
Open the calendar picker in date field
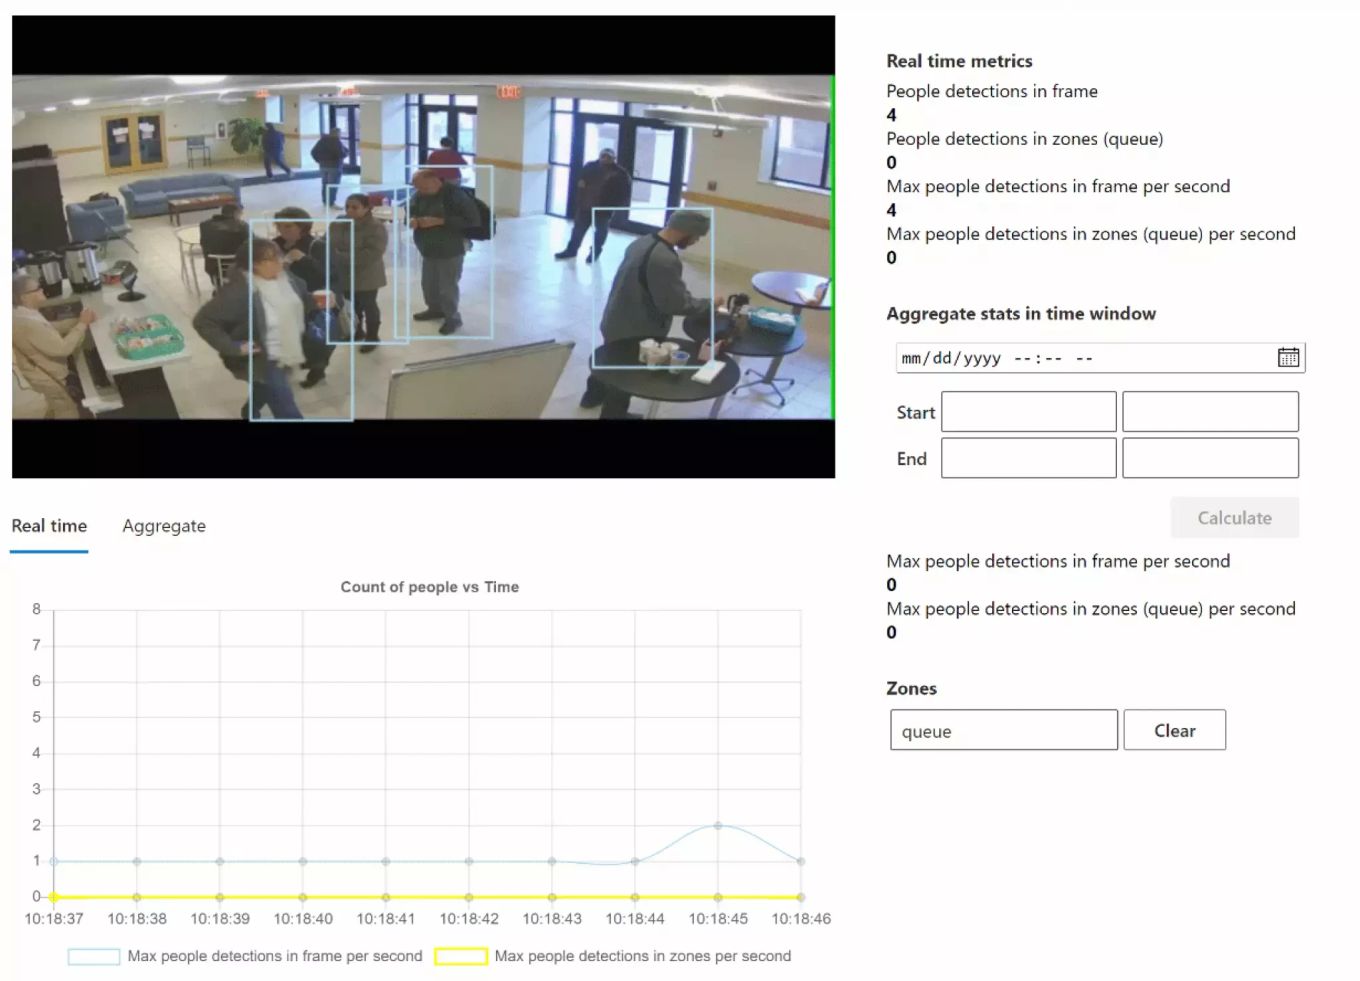tap(1288, 358)
